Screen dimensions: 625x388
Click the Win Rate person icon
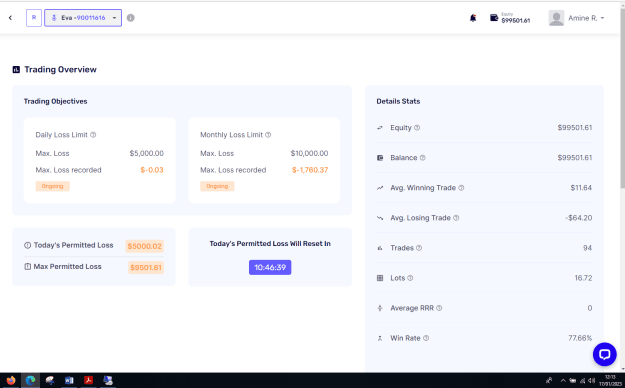pyautogui.click(x=380, y=338)
